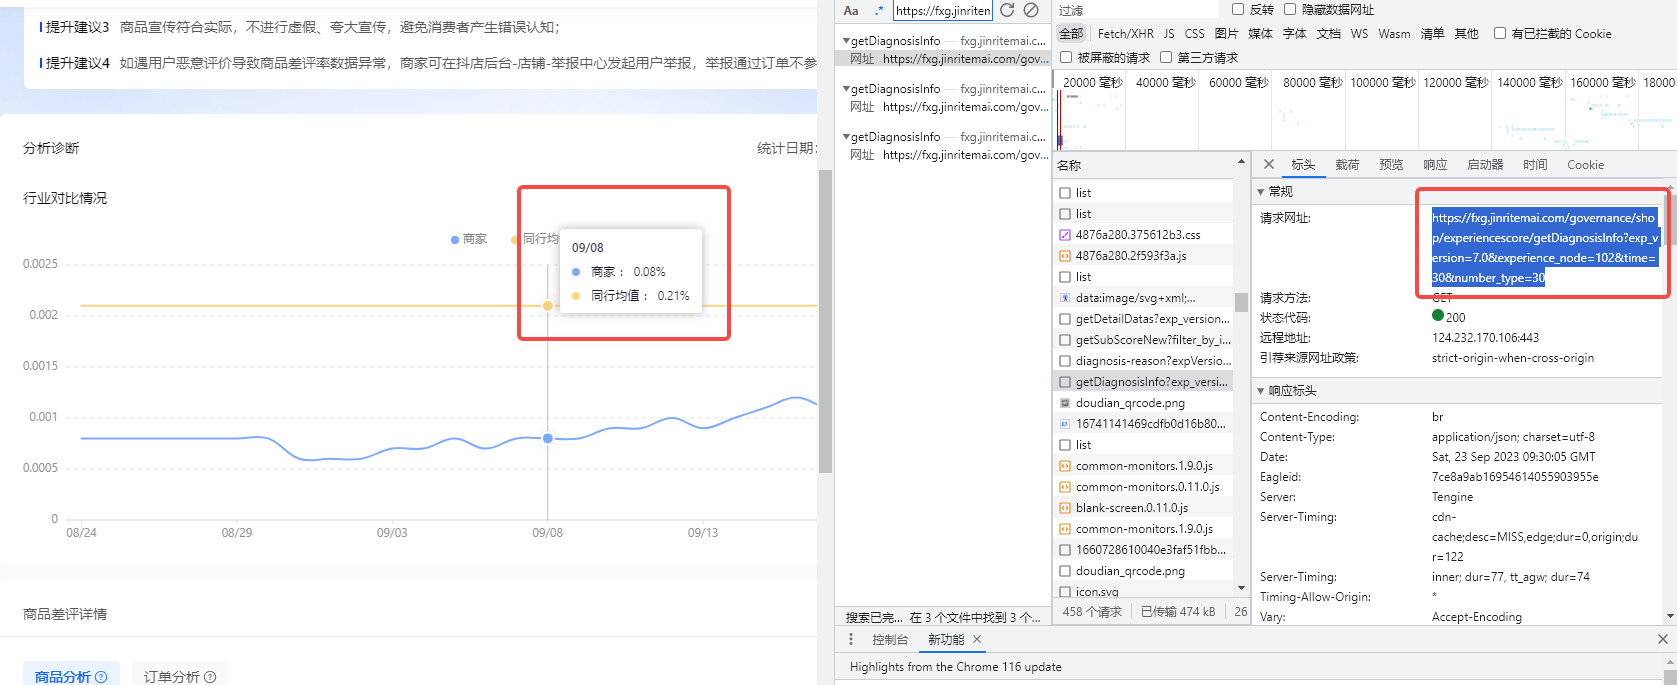Filter requests by Fetch/XHR

[x=1126, y=33]
